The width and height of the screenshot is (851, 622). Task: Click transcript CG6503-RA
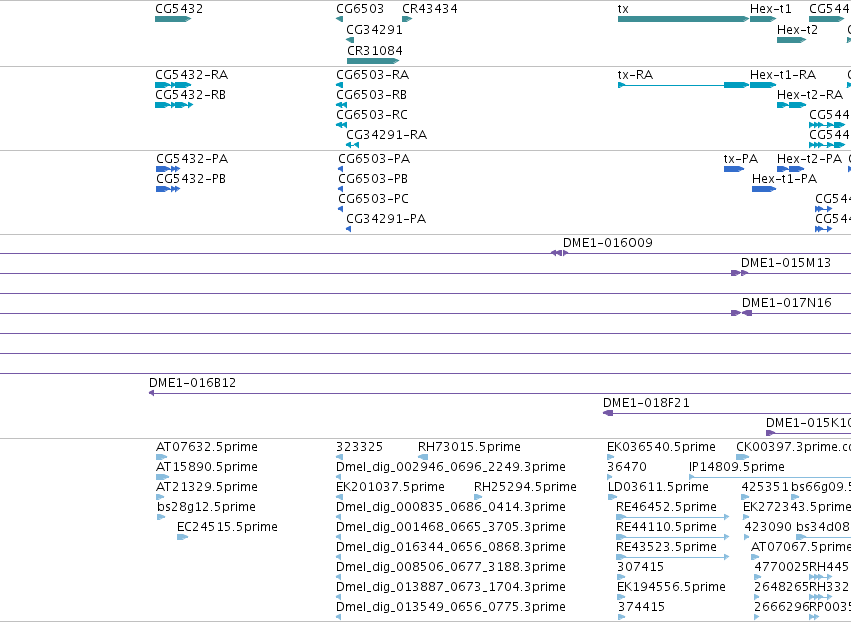click(340, 85)
